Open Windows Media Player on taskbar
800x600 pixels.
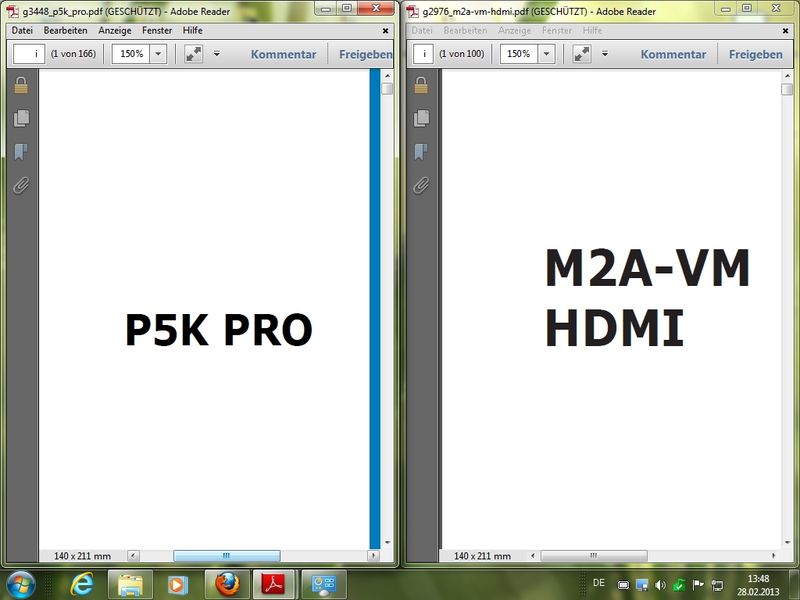pyautogui.click(x=178, y=585)
